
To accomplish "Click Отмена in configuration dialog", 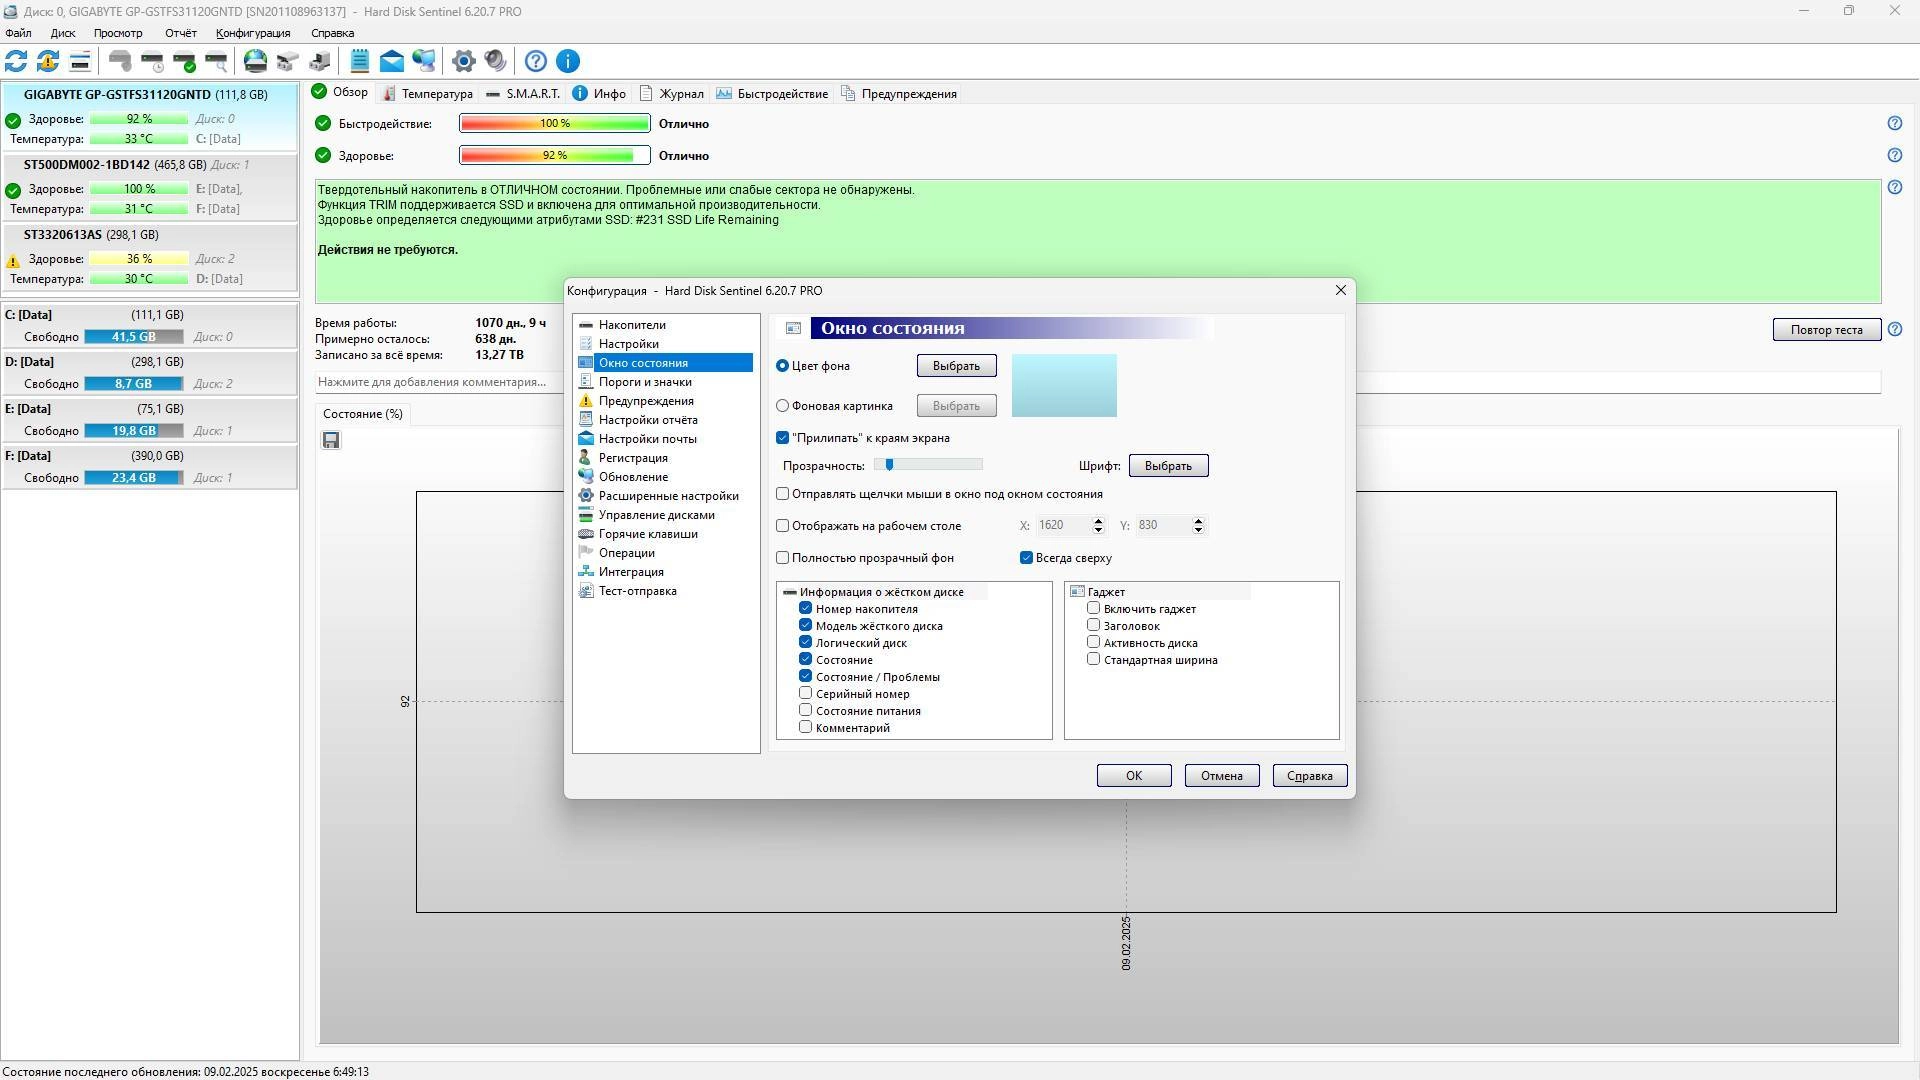I will point(1222,776).
